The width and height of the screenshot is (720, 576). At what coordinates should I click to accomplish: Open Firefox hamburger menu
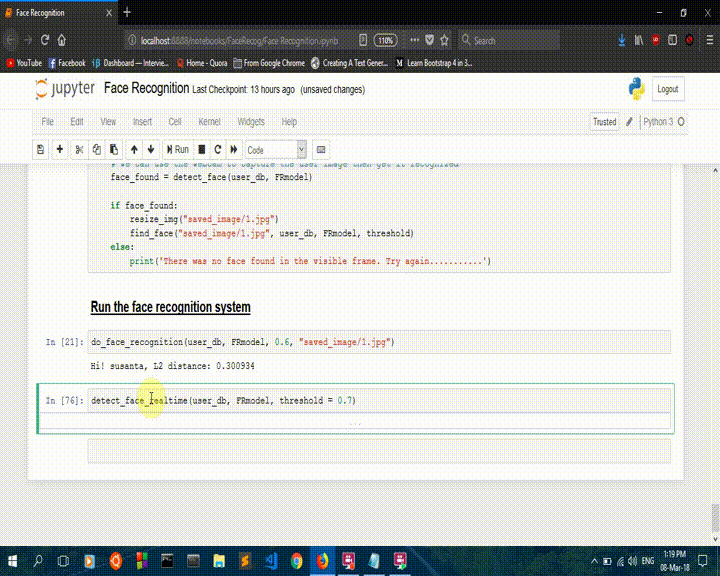[709, 40]
